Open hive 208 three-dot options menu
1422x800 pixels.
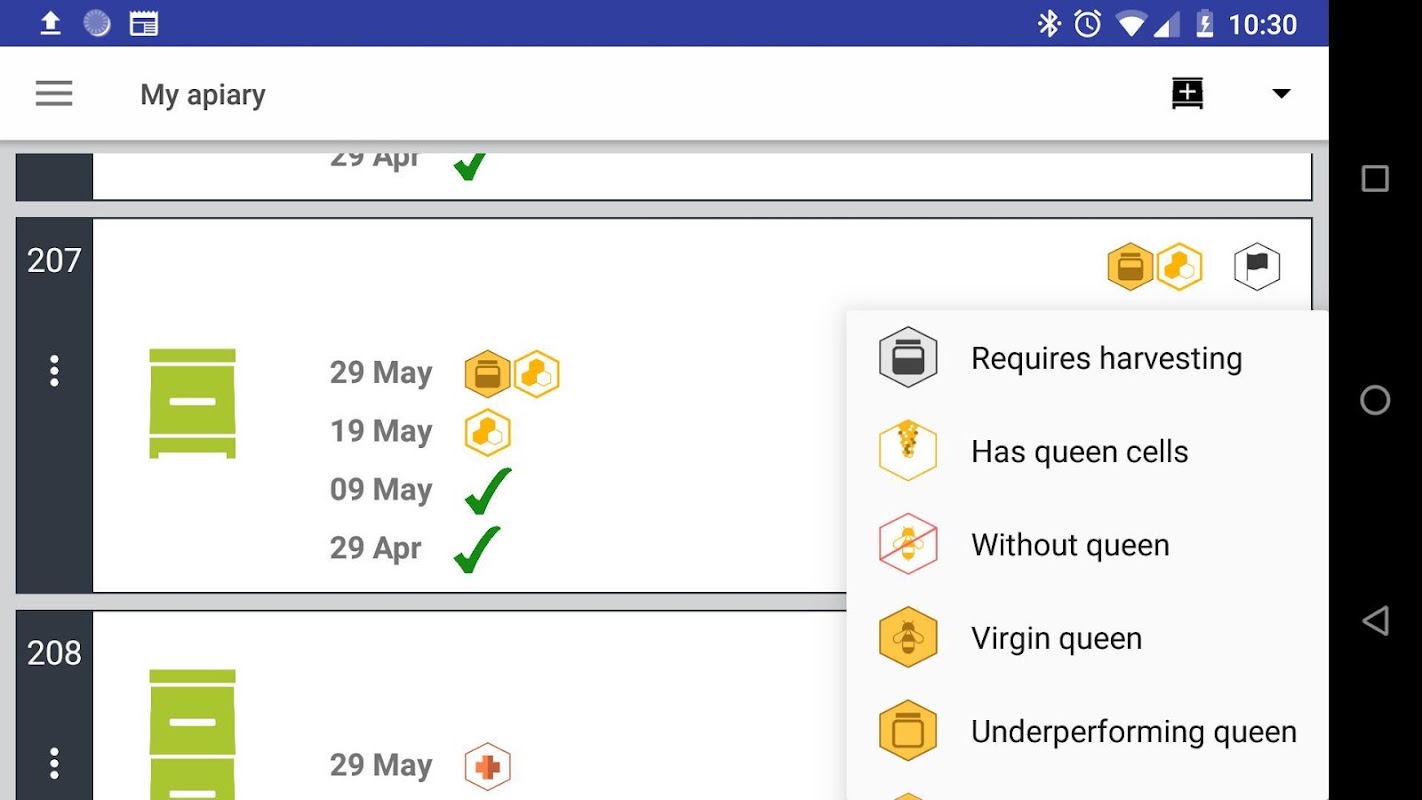54,764
